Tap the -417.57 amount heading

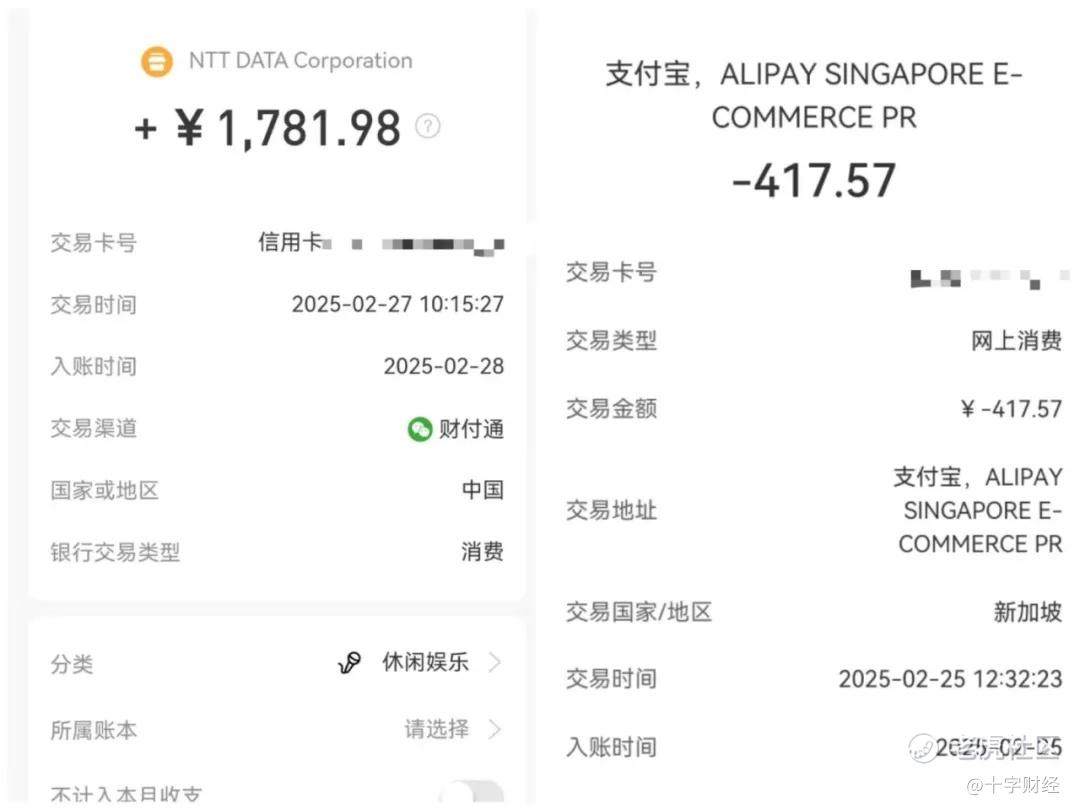[814, 180]
